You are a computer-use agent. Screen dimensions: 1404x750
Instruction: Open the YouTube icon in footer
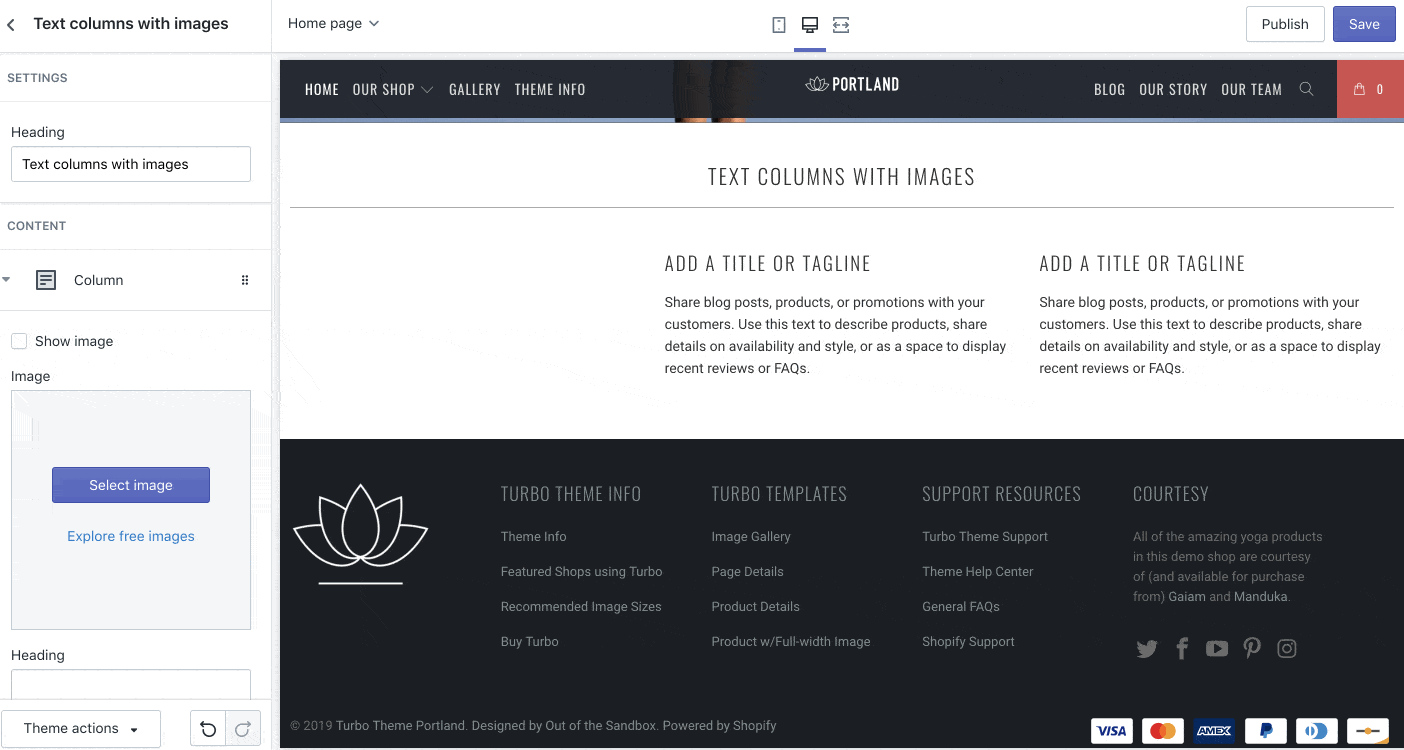click(1216, 649)
